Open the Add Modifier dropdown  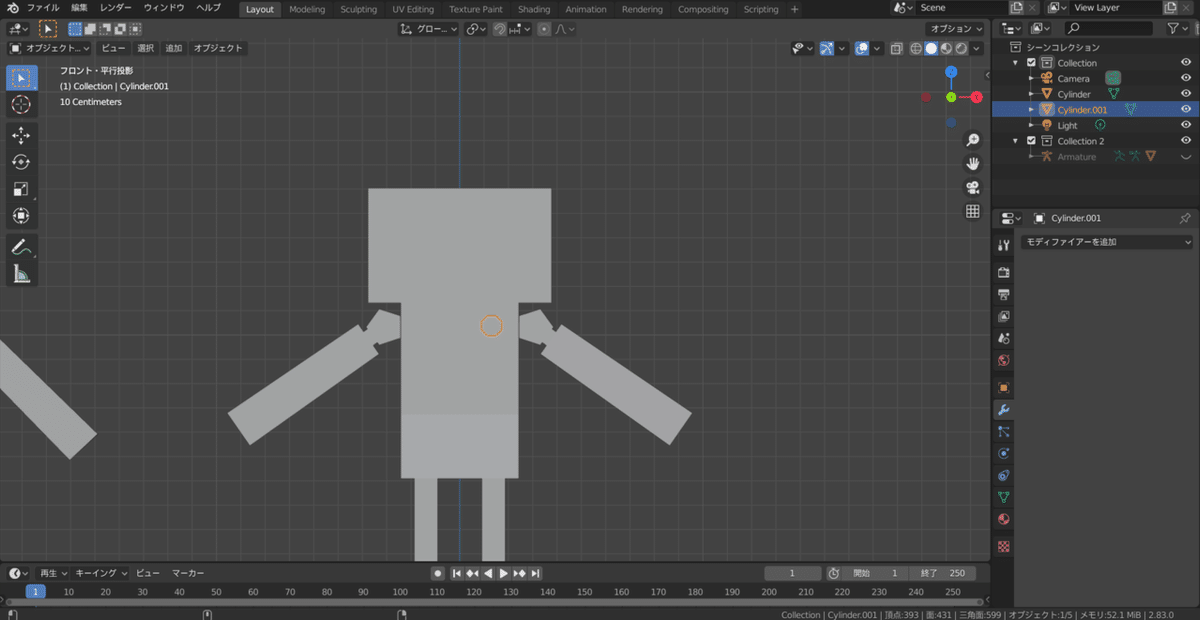click(1106, 242)
